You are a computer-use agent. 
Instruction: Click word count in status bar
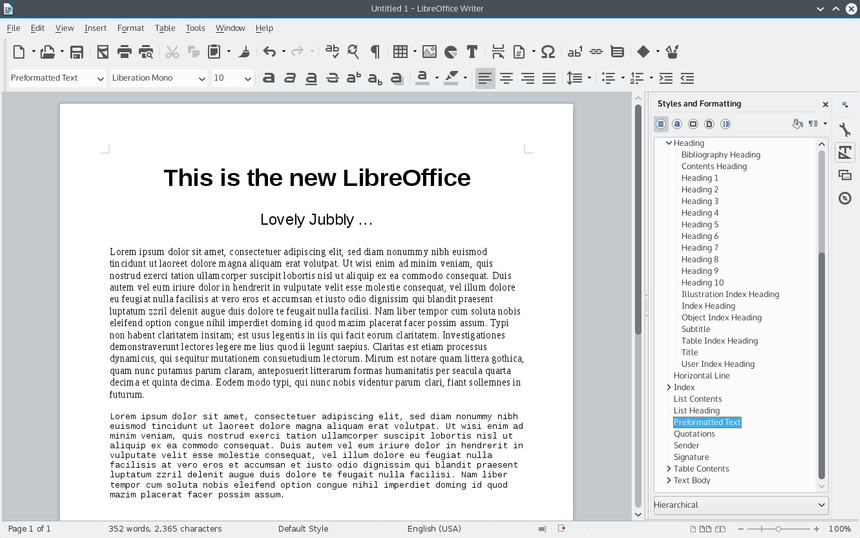coord(165,529)
